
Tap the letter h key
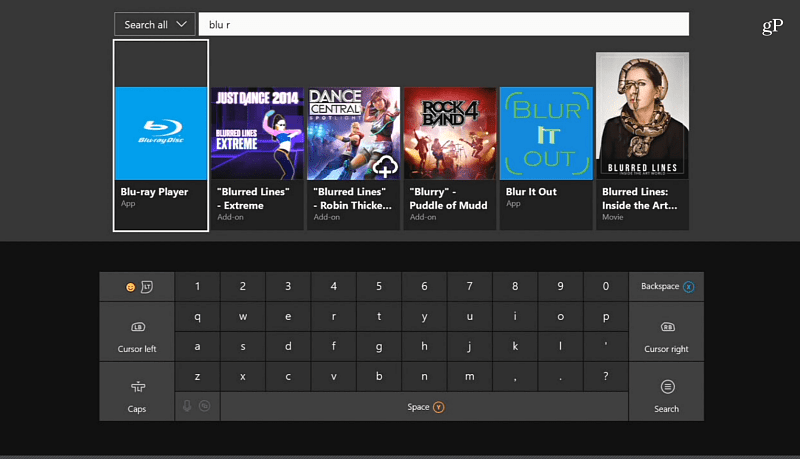(x=424, y=347)
